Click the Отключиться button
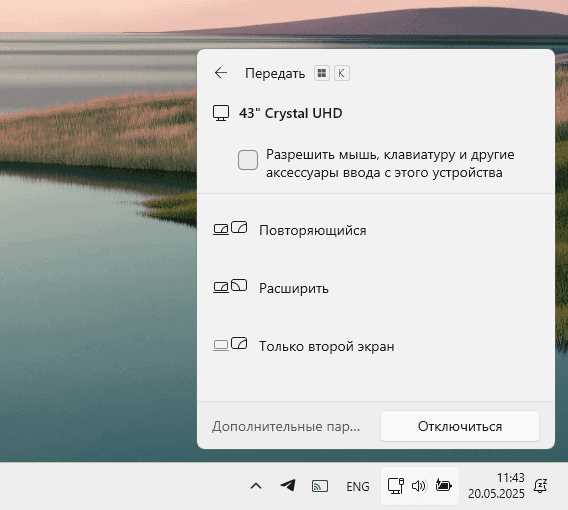Viewport: 568px width, 510px height. 460,426
